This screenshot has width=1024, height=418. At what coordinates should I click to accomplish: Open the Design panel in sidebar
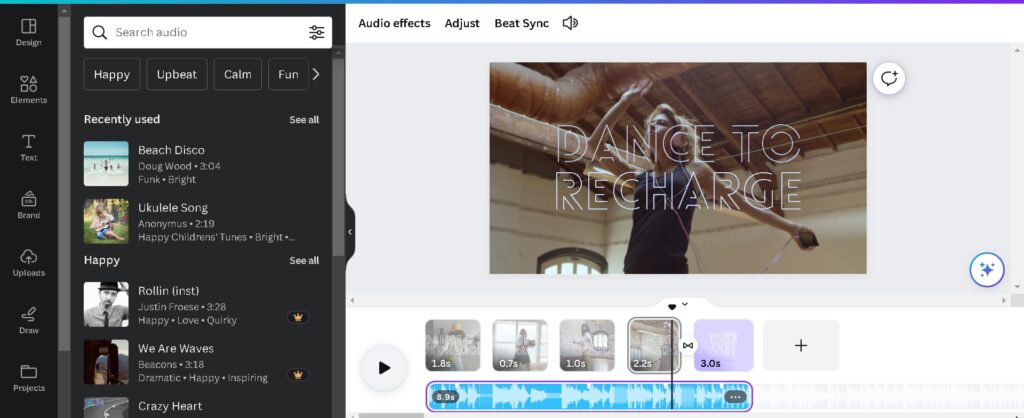(x=29, y=32)
